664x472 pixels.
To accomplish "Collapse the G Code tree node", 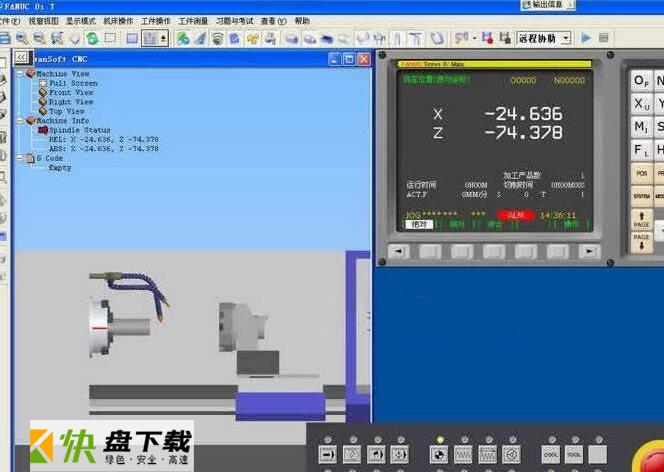I will [20, 158].
